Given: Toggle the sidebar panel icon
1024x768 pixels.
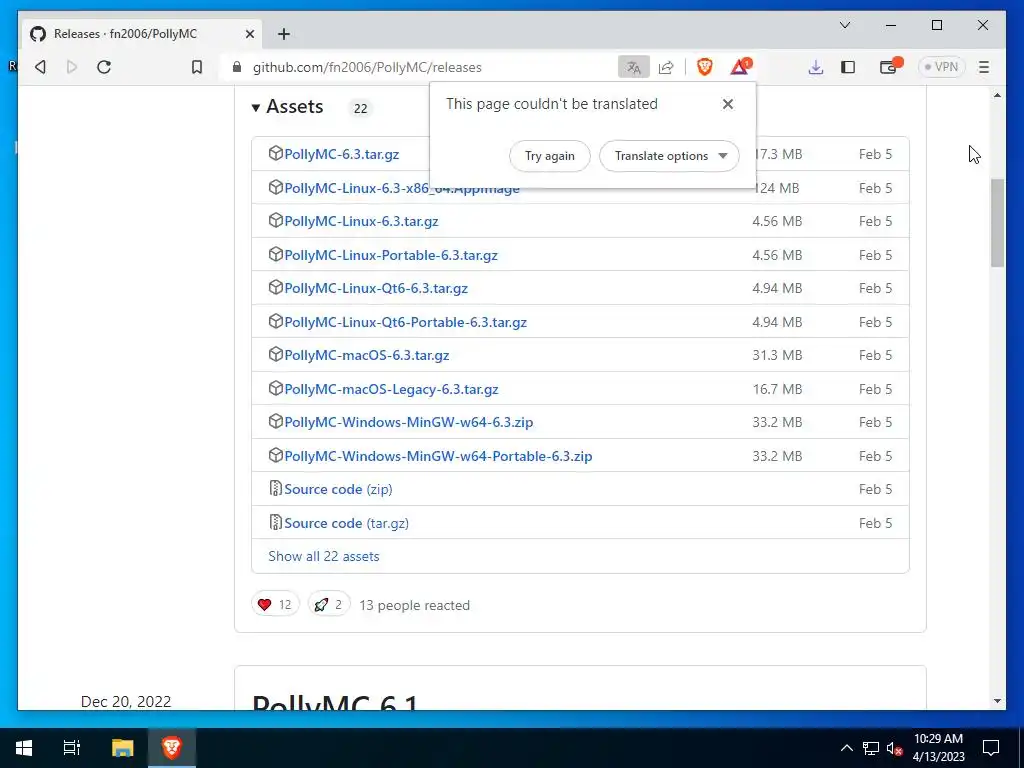Looking at the screenshot, I should (x=848, y=67).
